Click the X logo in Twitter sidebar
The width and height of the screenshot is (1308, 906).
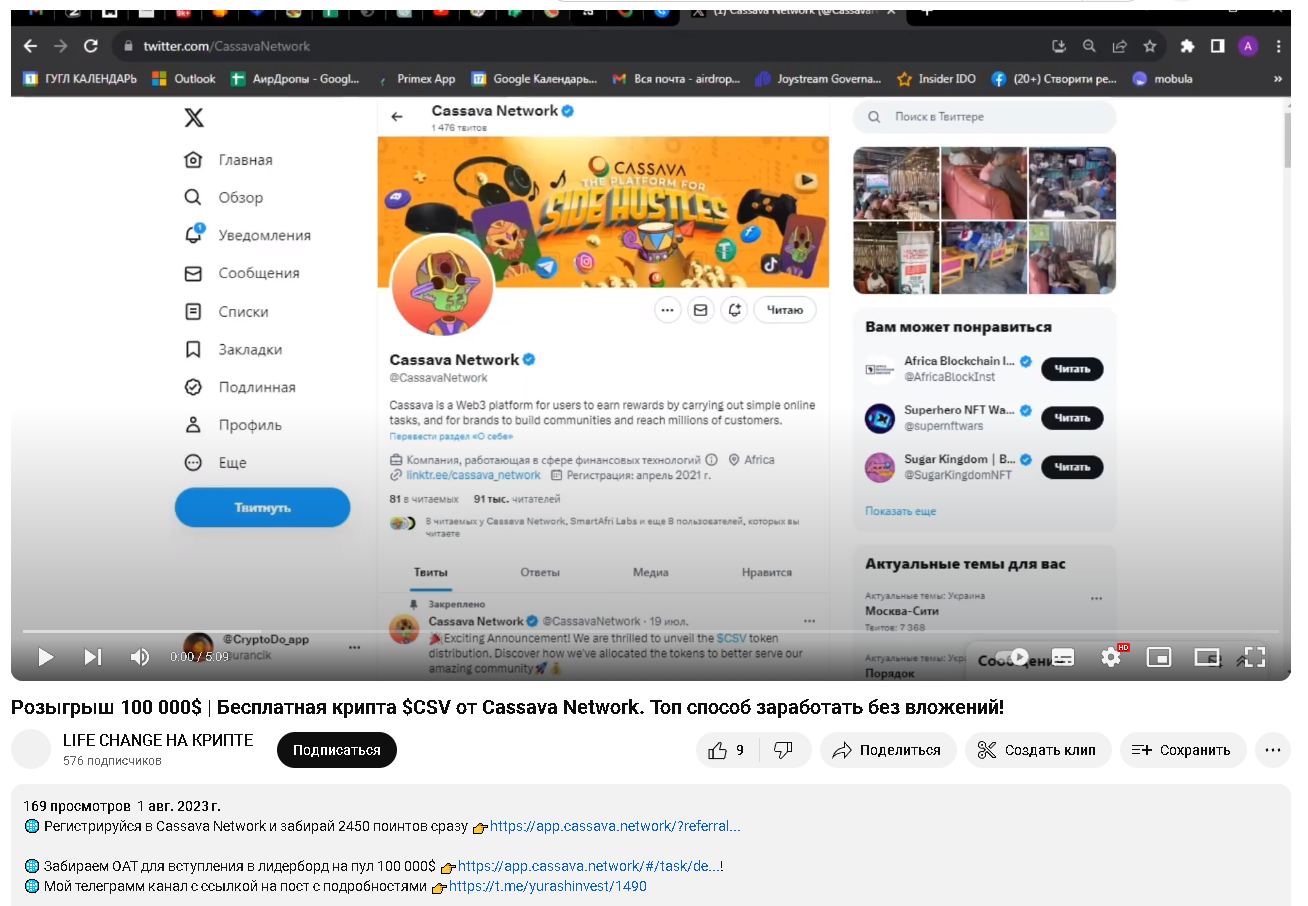click(x=194, y=118)
